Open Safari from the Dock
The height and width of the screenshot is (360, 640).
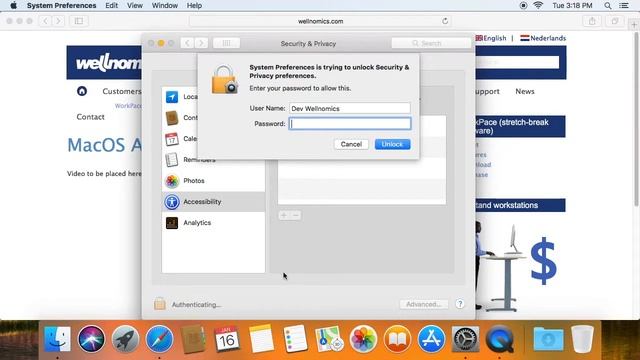[x=159, y=339]
